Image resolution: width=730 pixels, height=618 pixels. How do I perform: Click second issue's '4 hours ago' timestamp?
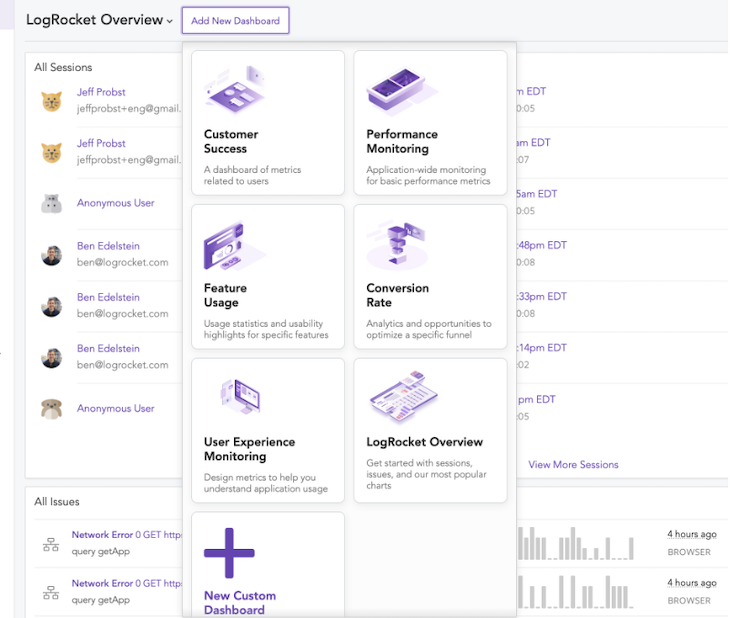click(x=692, y=583)
